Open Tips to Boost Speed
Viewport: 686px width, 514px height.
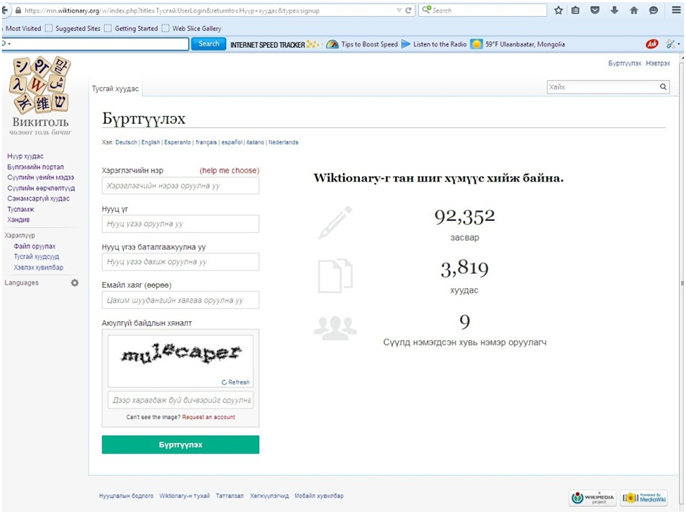(x=369, y=44)
